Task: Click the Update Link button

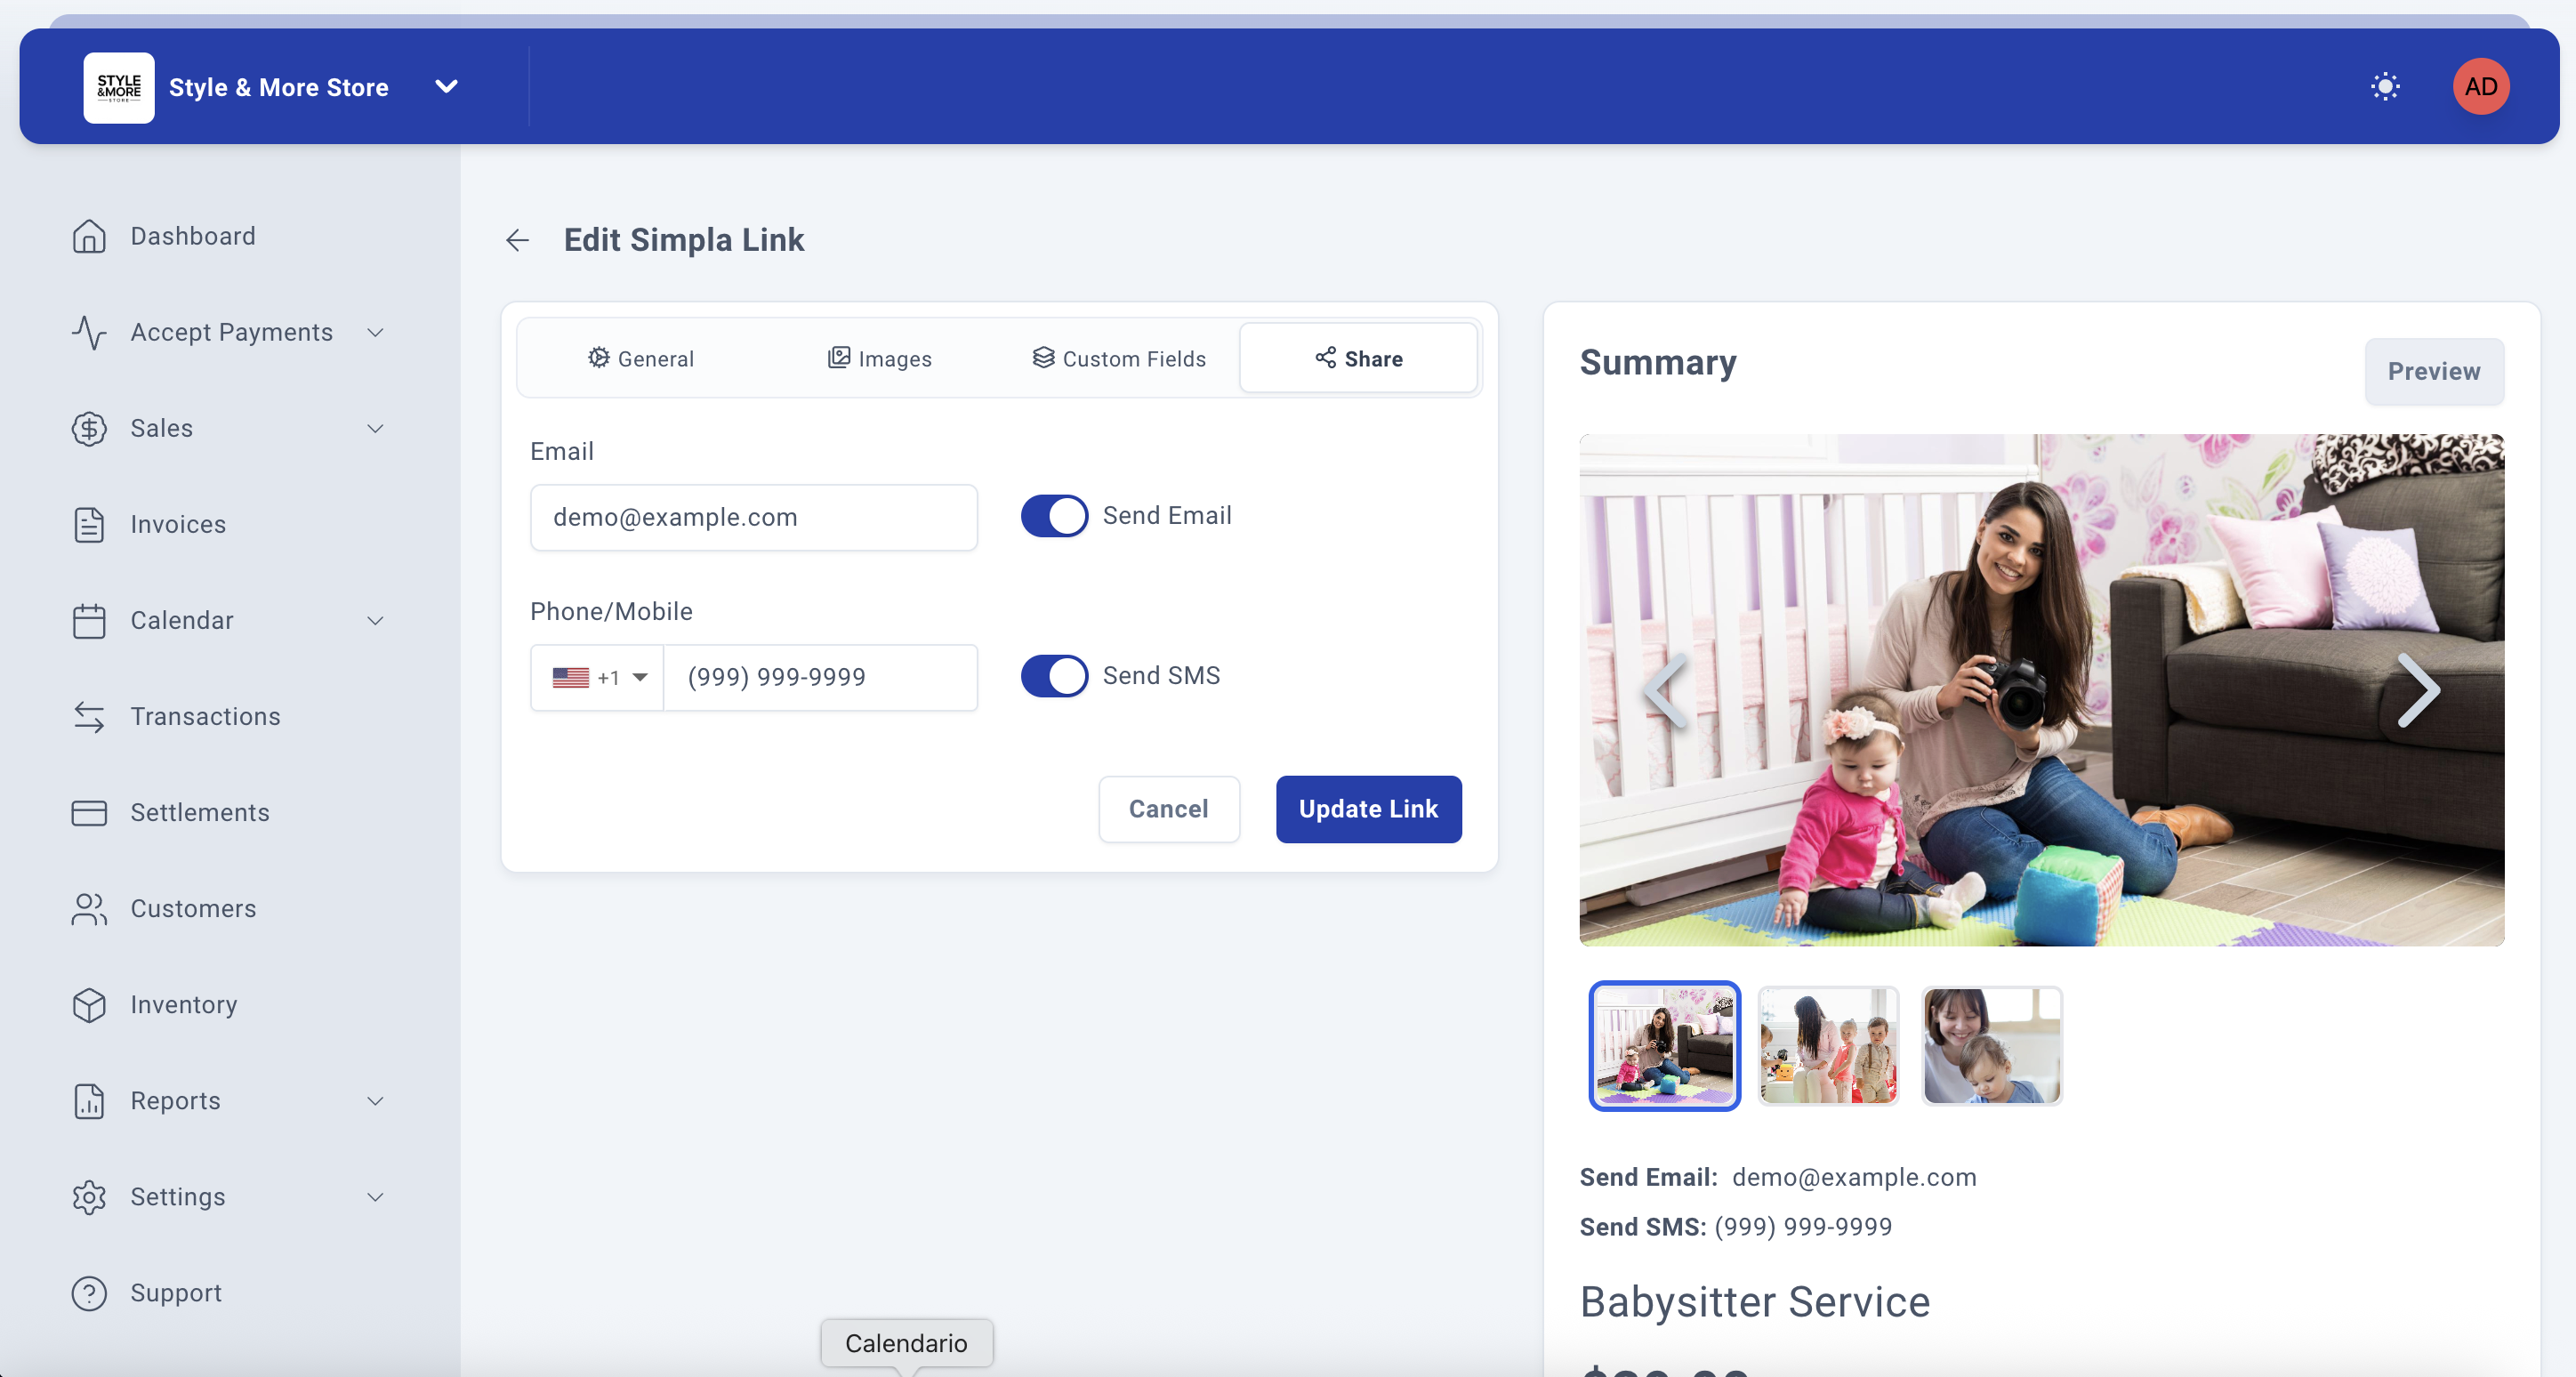Action: [x=1367, y=809]
